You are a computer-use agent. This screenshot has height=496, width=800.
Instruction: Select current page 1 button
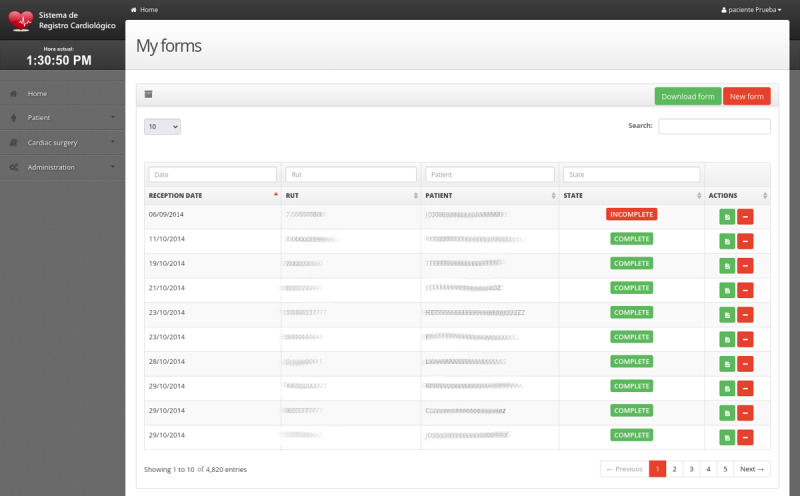tap(658, 469)
